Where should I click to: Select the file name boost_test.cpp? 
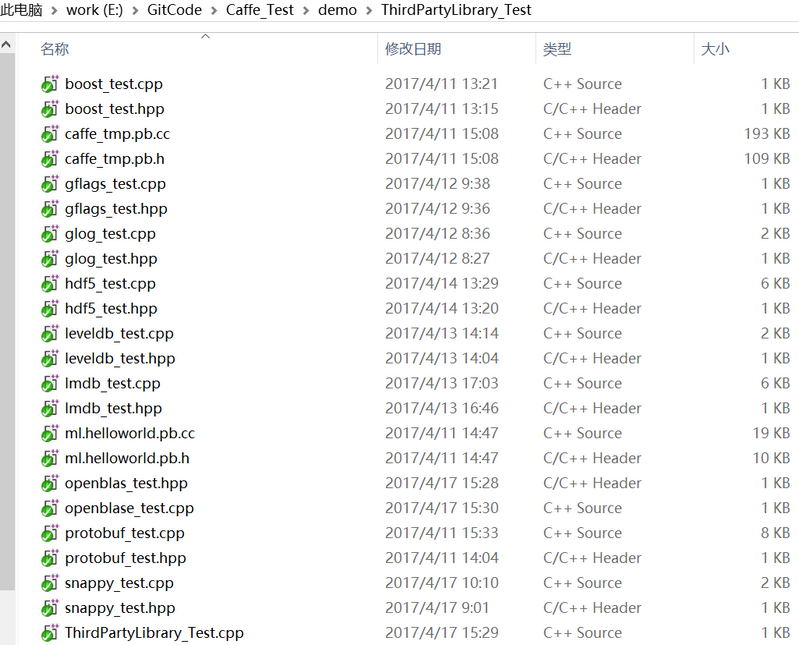pos(114,84)
